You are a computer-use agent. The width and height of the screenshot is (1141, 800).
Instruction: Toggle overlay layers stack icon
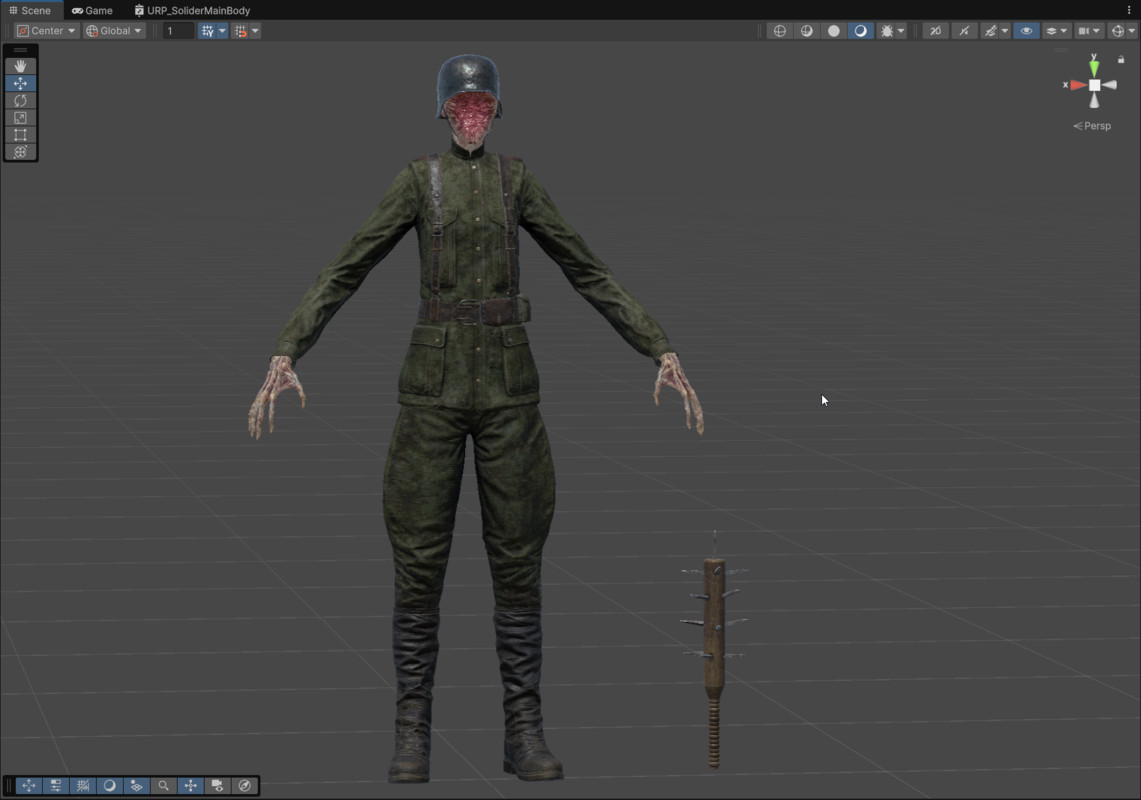pos(1051,31)
